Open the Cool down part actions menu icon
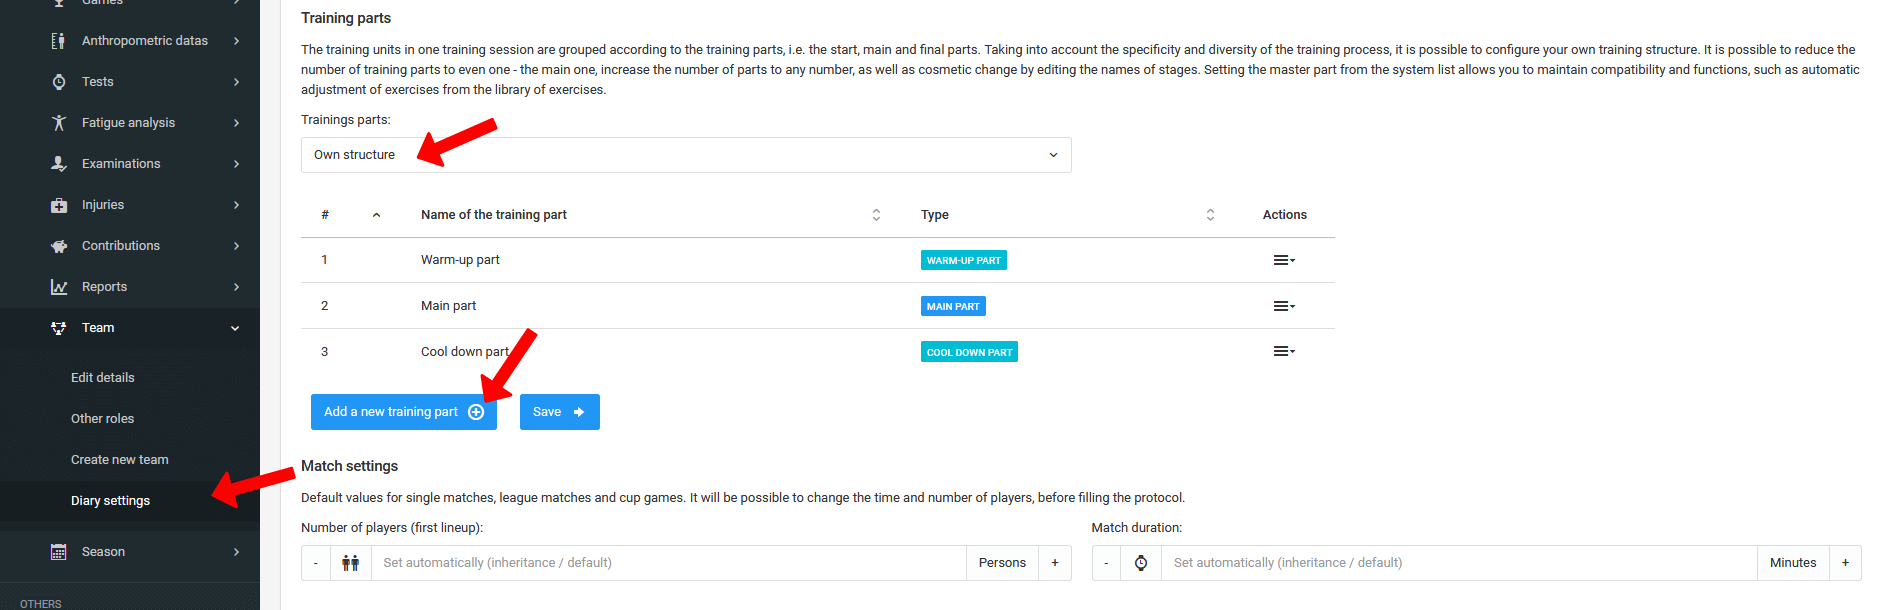Image resolution: width=1878 pixels, height=610 pixels. click(1283, 351)
